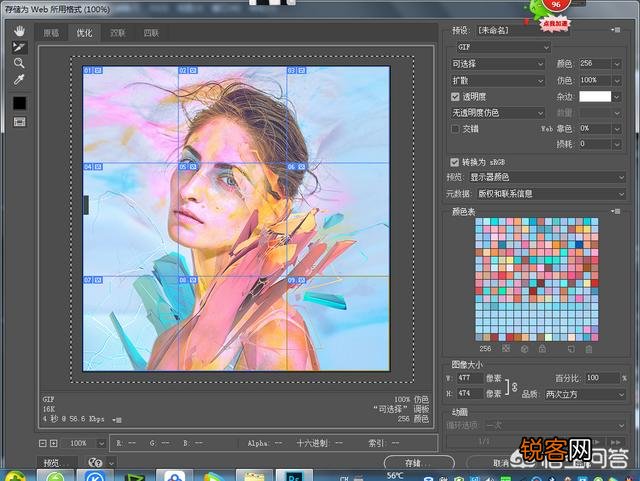Click the yellow folder icon in the taskbar

click(x=254, y=475)
